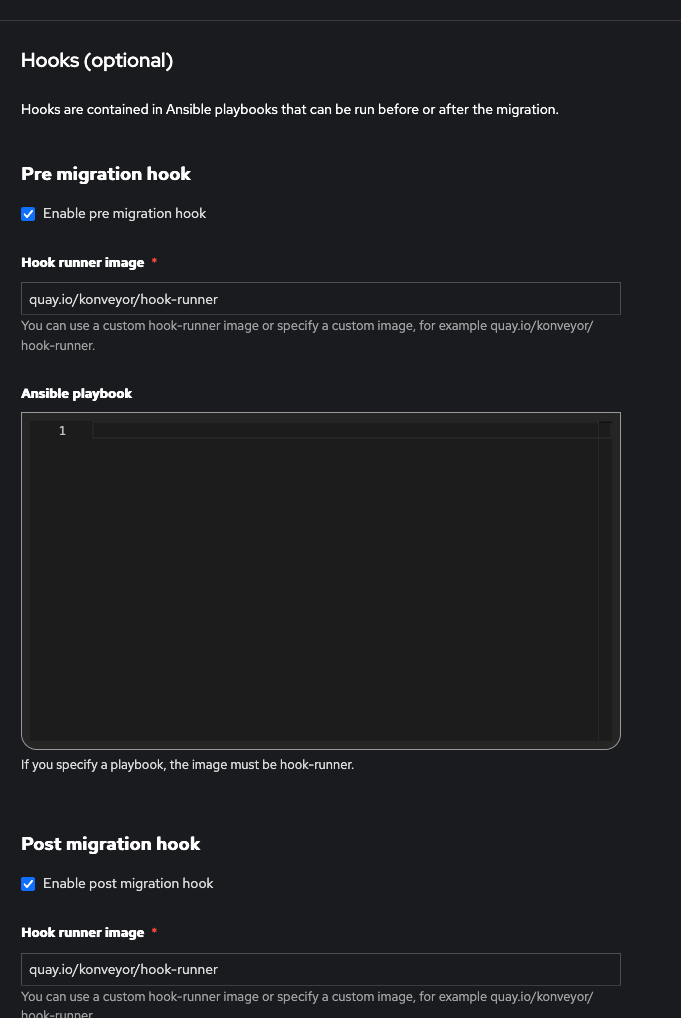Click the 'Ansible playbook' field label

click(x=77, y=394)
